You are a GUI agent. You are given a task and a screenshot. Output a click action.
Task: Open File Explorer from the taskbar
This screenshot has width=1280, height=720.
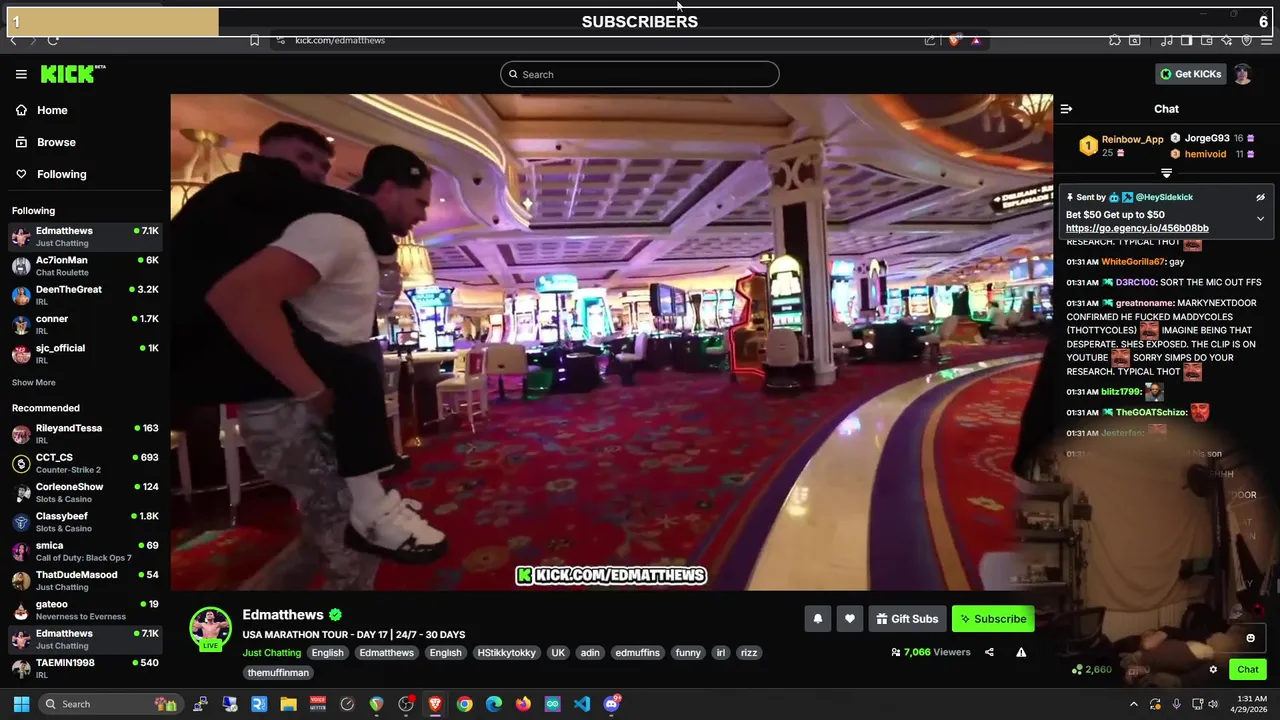tap(288, 704)
